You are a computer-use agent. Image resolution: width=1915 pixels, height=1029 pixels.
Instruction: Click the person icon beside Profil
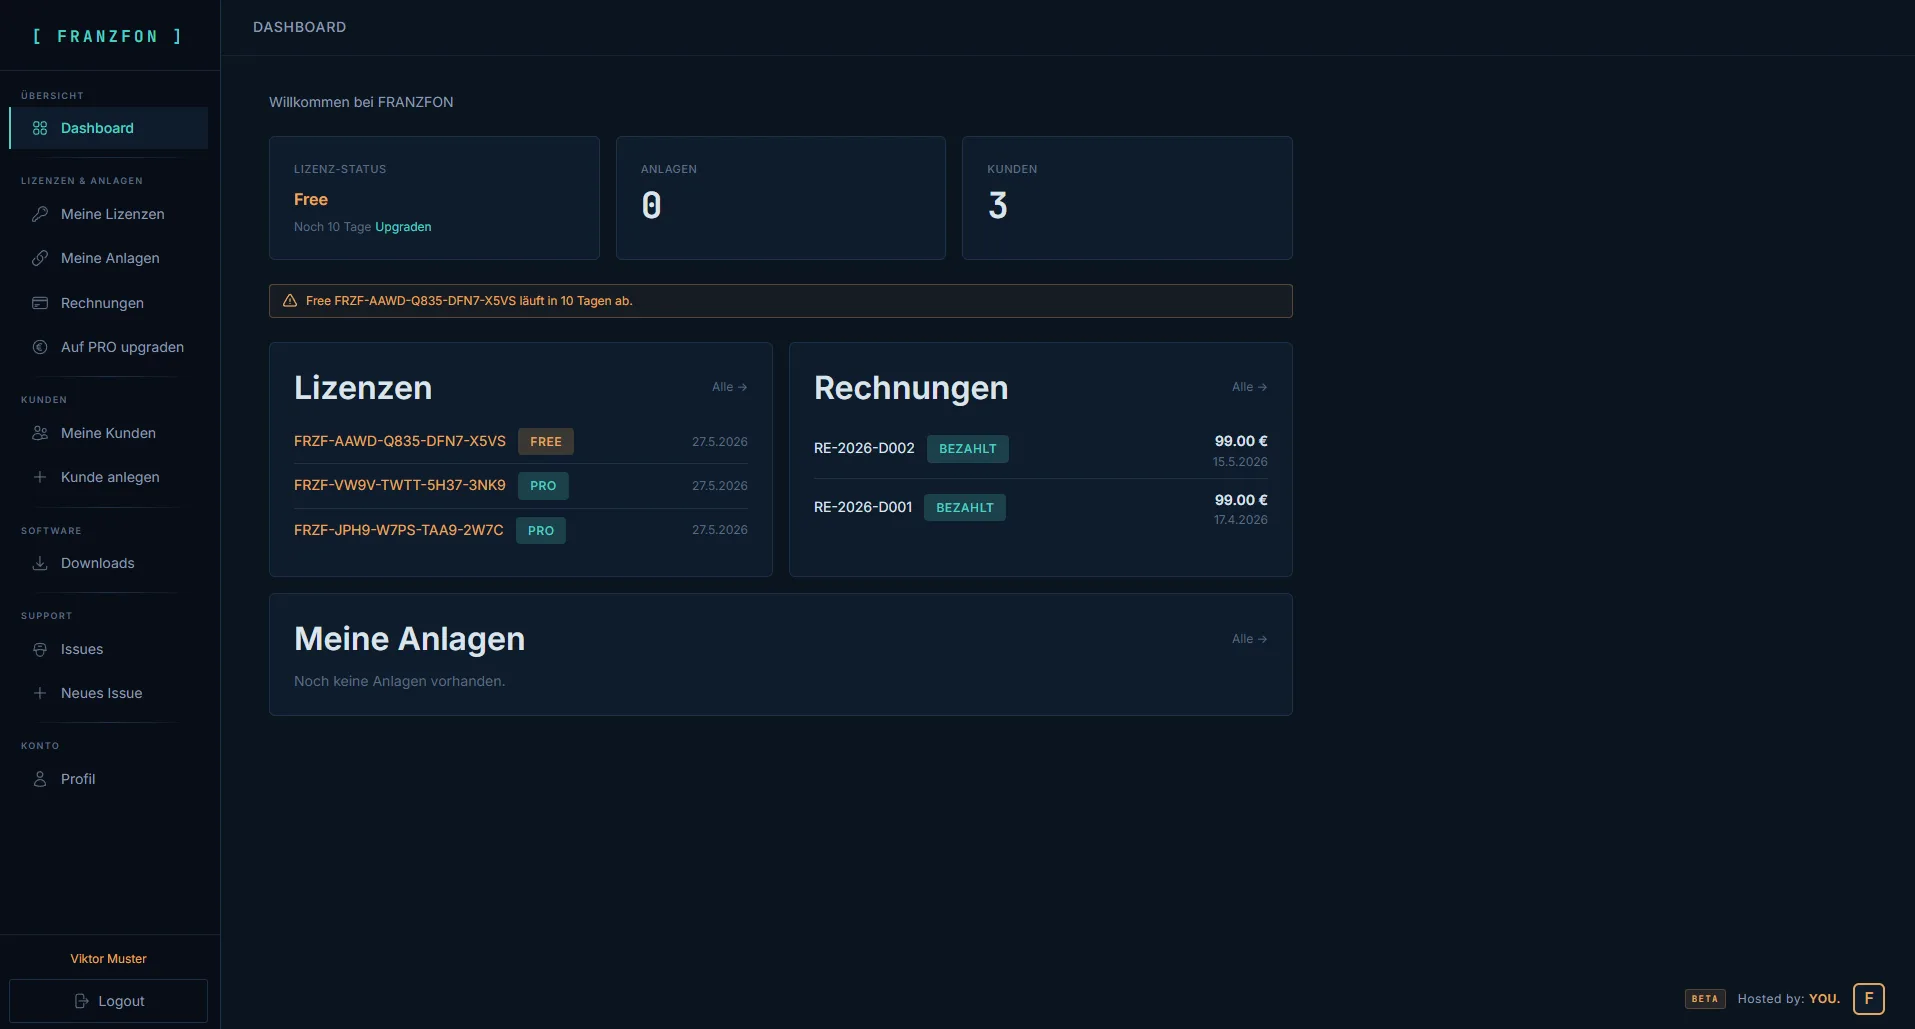click(40, 779)
